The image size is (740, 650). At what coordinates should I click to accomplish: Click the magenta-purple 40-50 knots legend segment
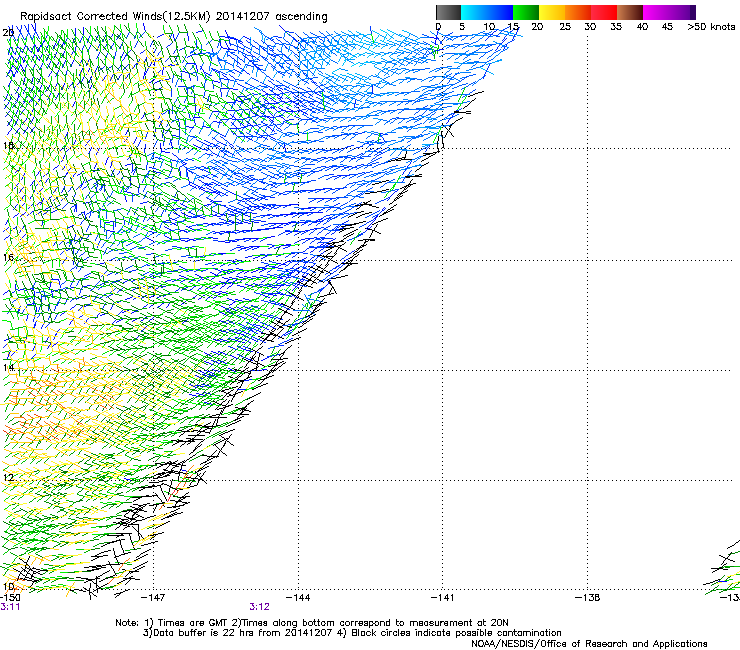tap(669, 12)
